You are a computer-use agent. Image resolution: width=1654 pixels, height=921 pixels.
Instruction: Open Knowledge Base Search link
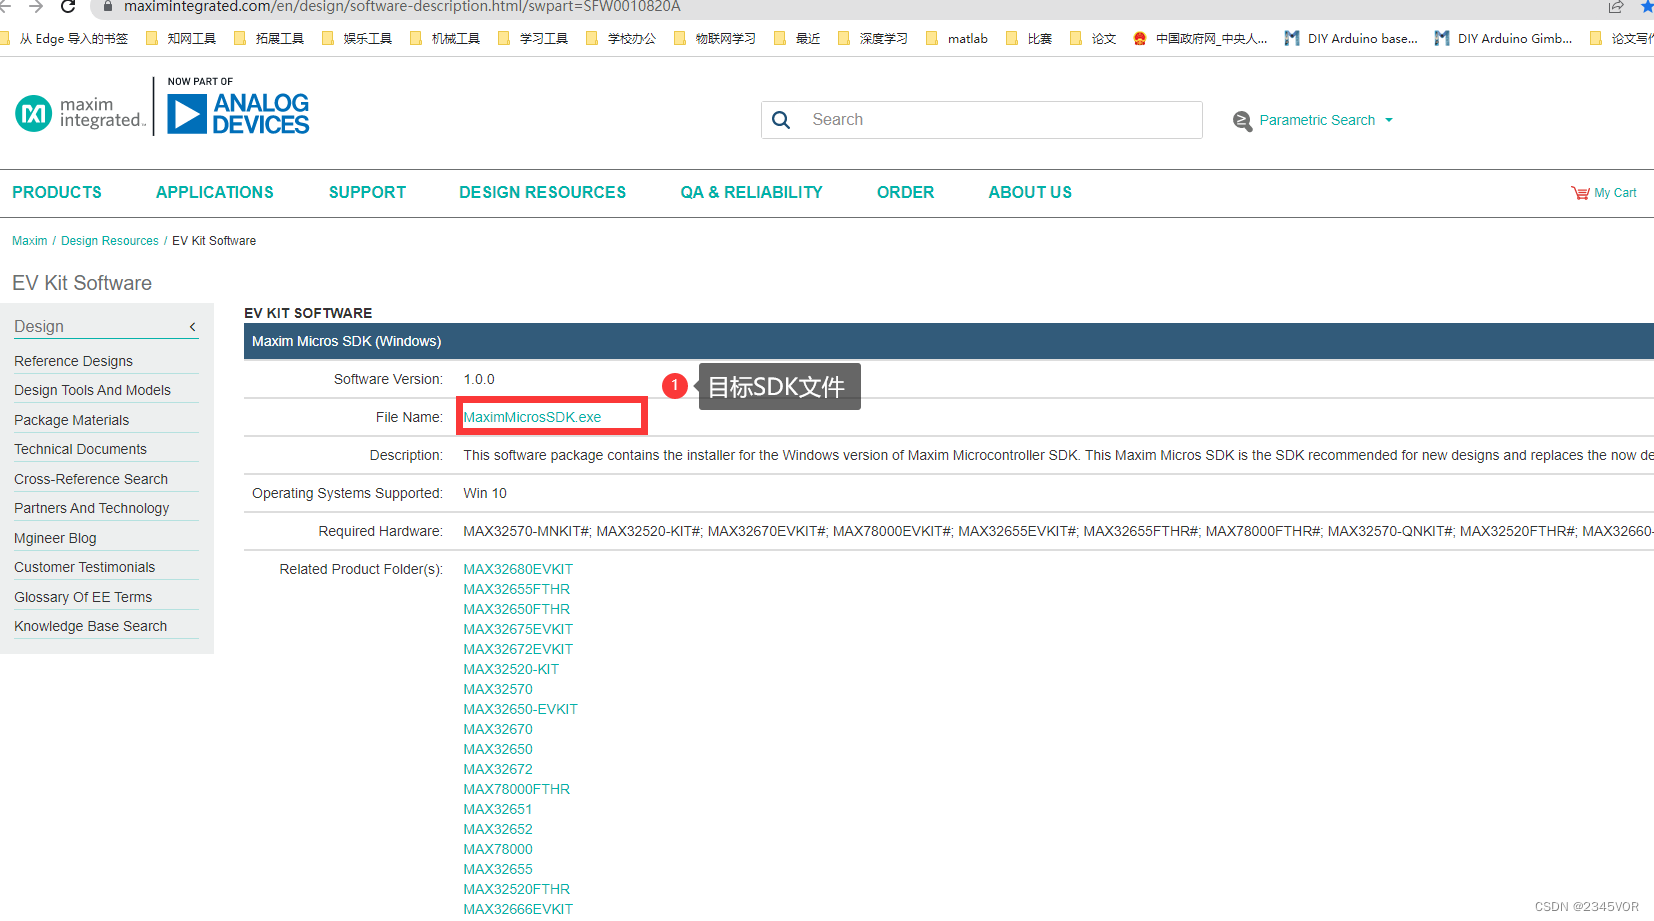click(90, 626)
